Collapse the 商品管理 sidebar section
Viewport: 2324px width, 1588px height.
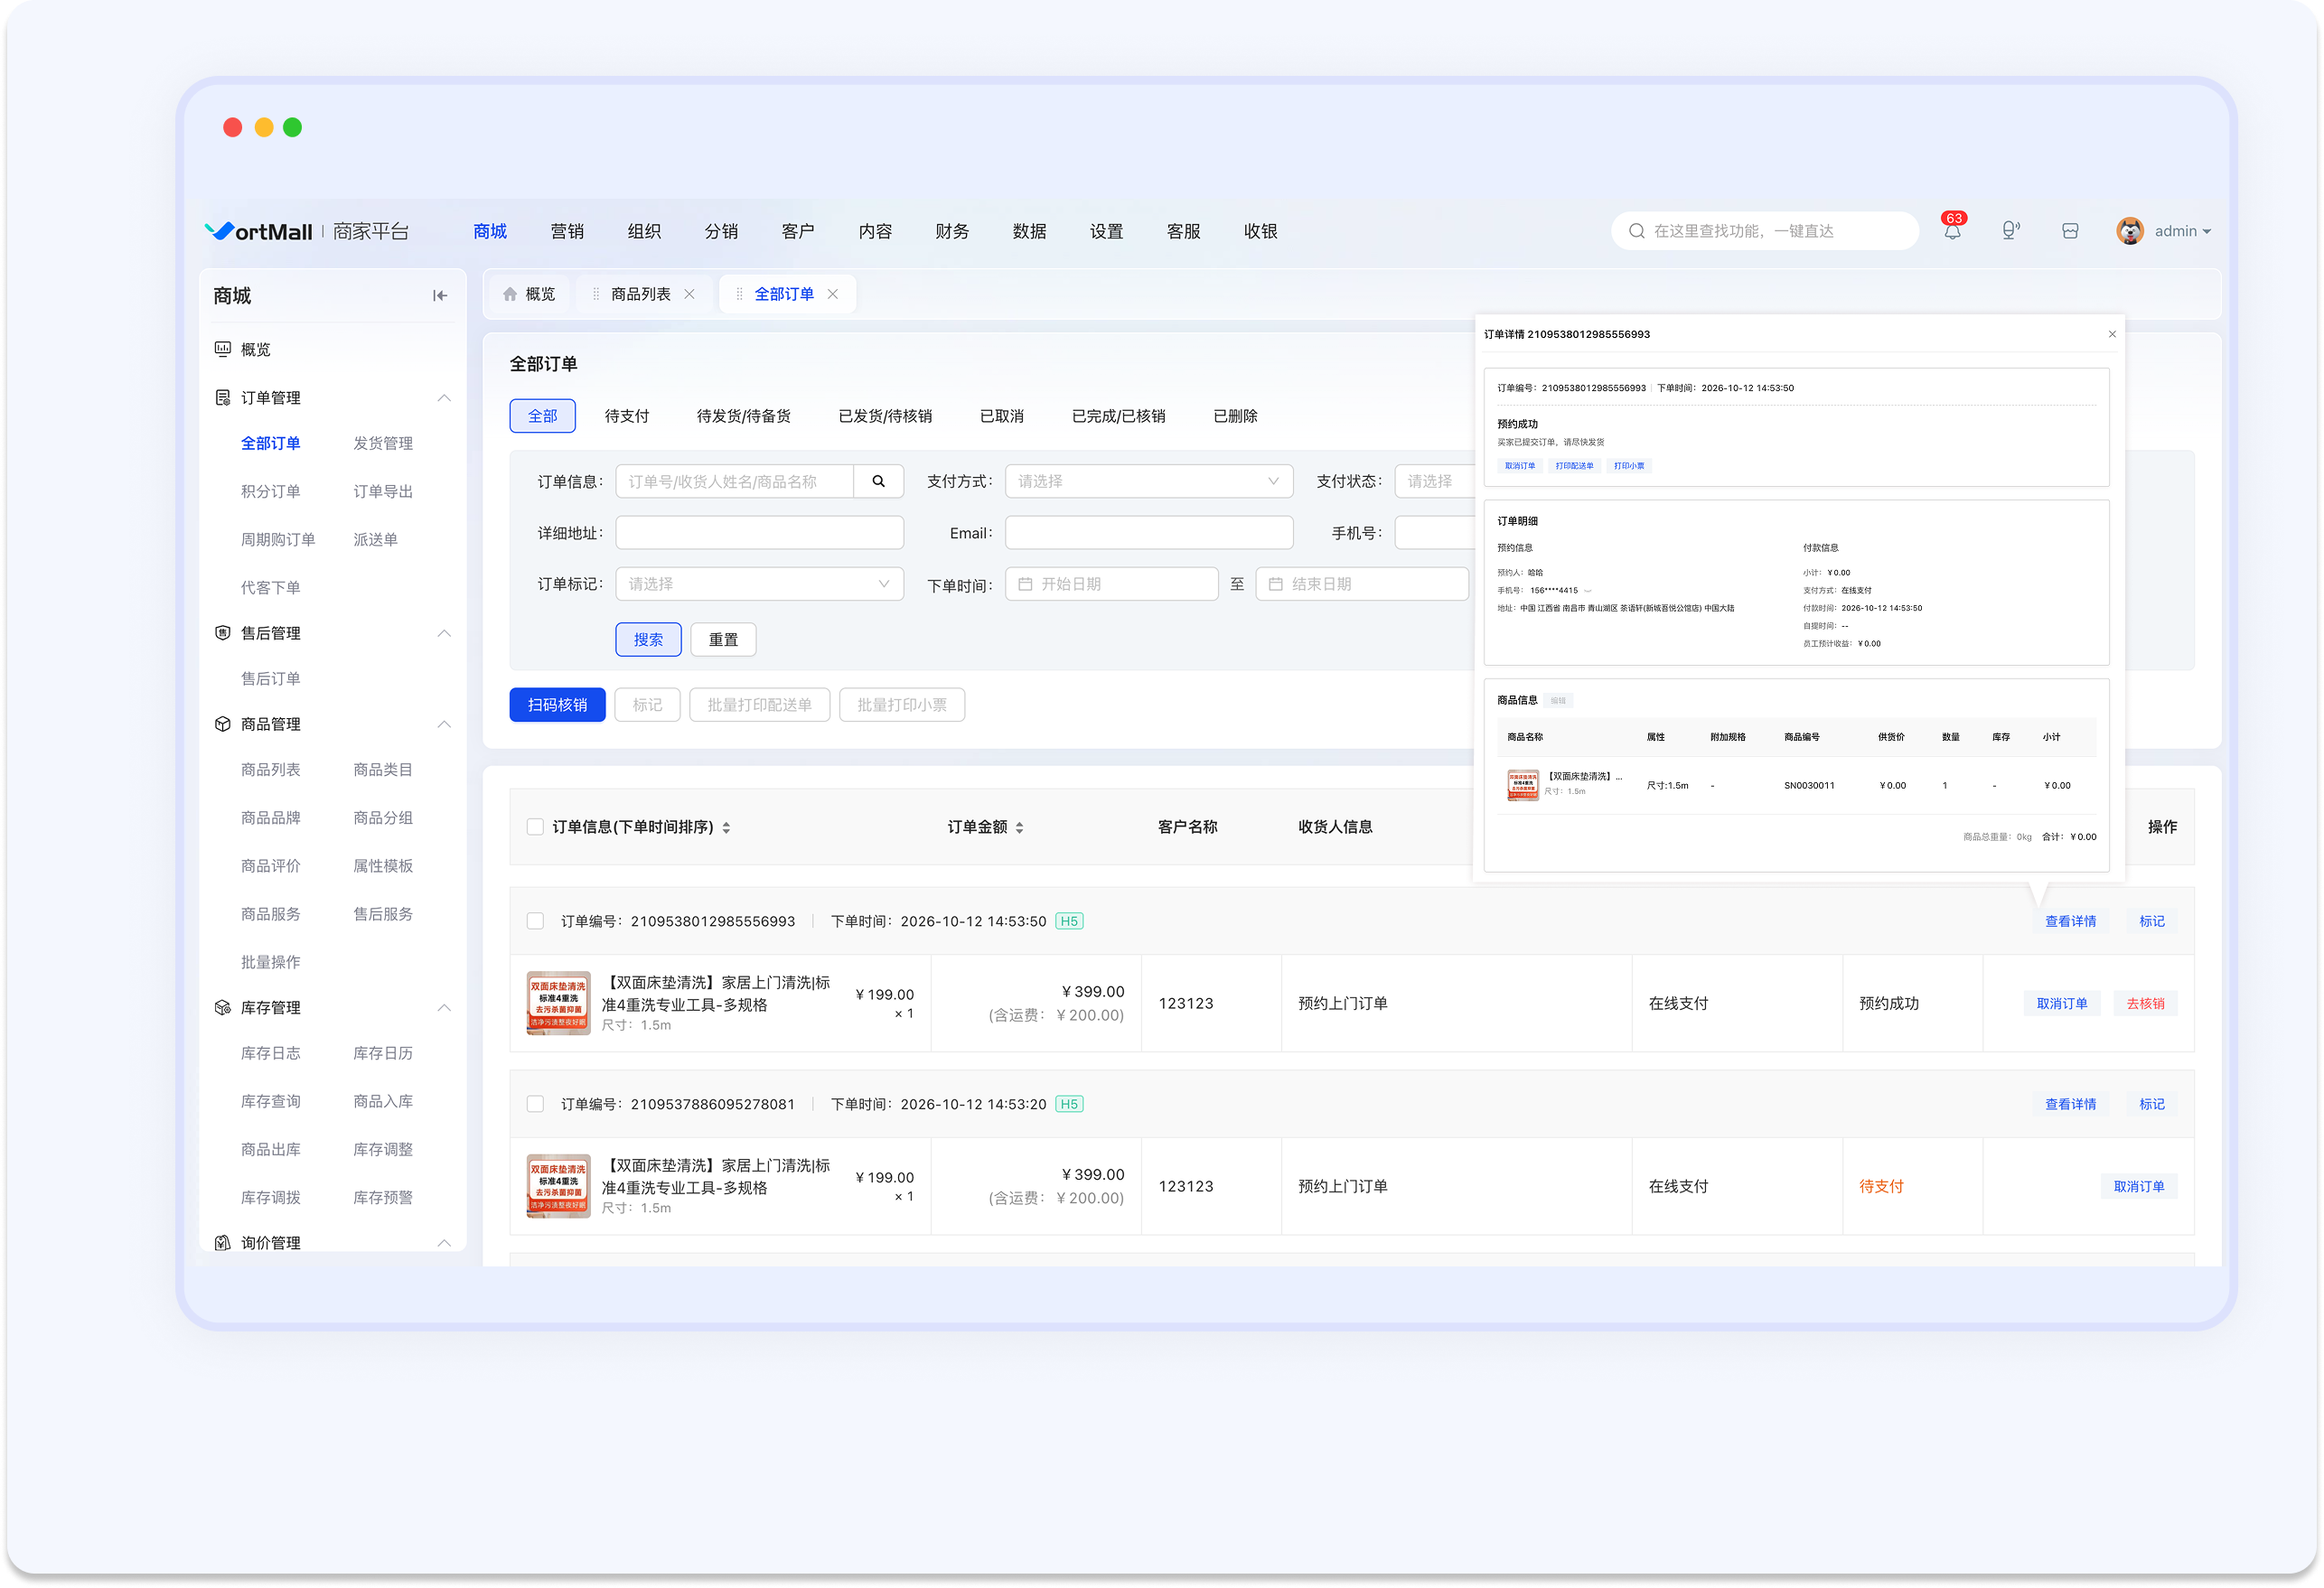click(x=444, y=724)
